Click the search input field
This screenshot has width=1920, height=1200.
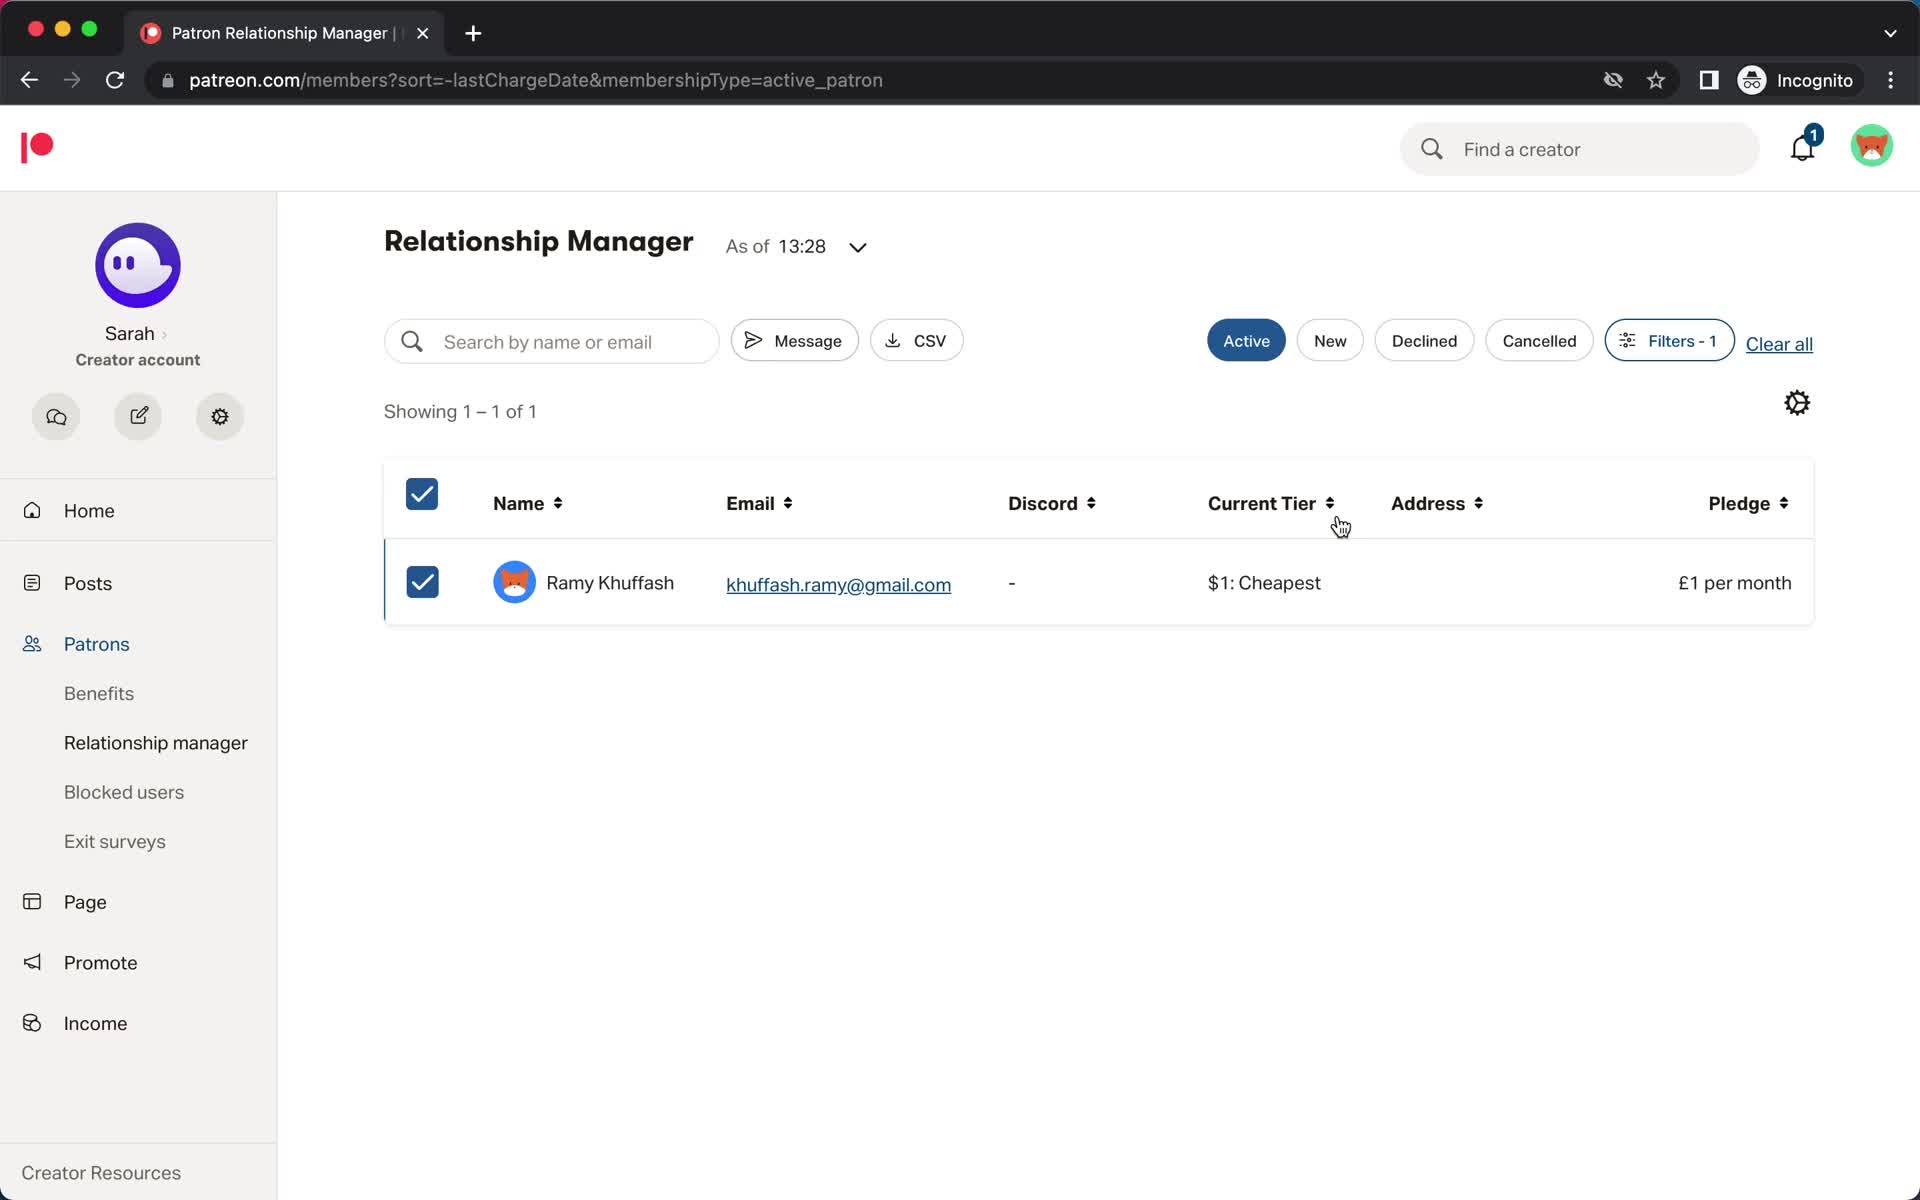coord(553,340)
